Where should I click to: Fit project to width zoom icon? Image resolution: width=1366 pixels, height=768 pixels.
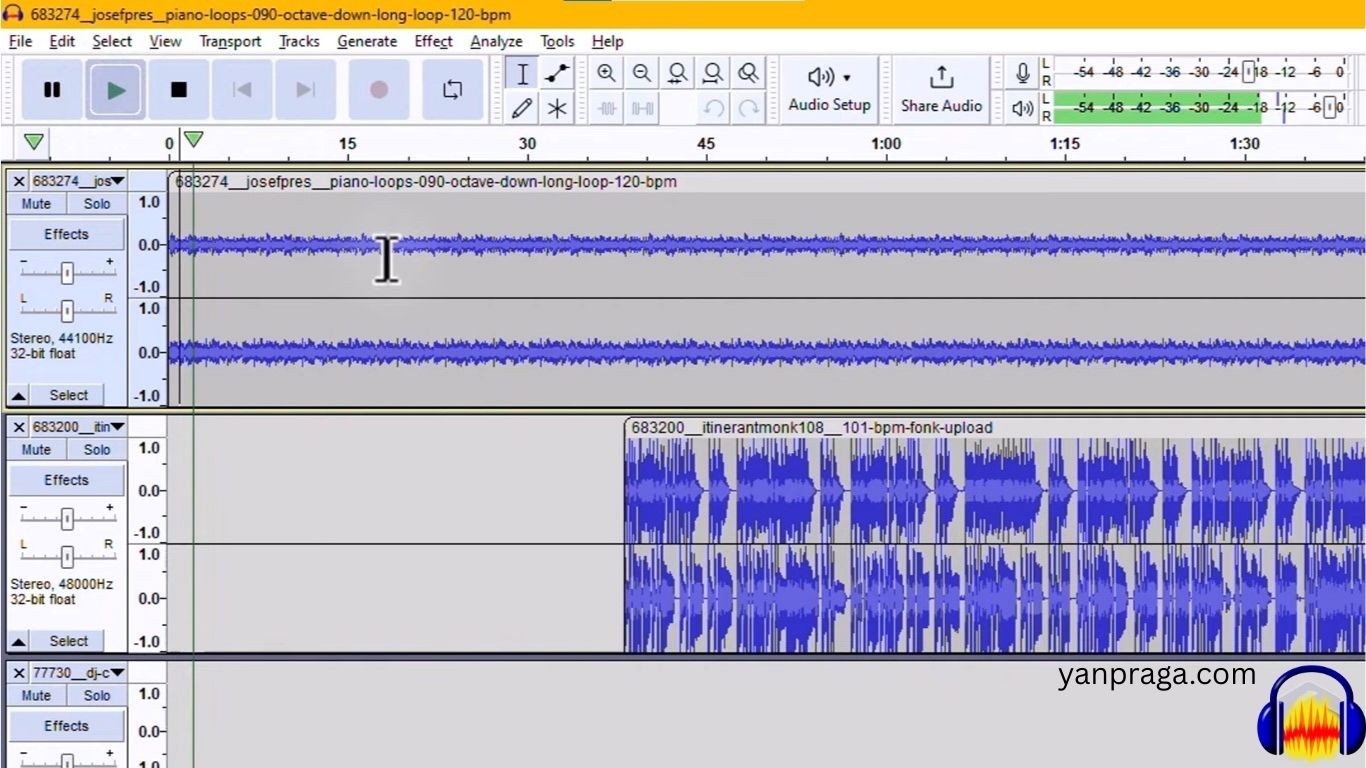click(x=713, y=73)
